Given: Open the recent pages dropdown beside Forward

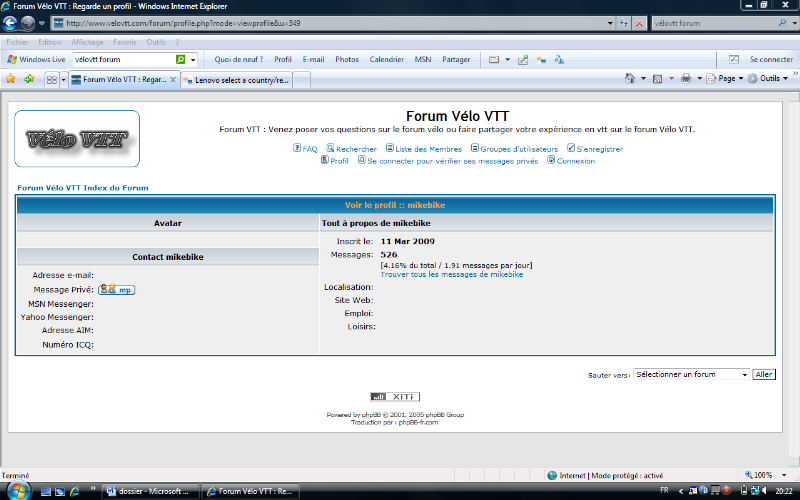Looking at the screenshot, I should point(42,23).
